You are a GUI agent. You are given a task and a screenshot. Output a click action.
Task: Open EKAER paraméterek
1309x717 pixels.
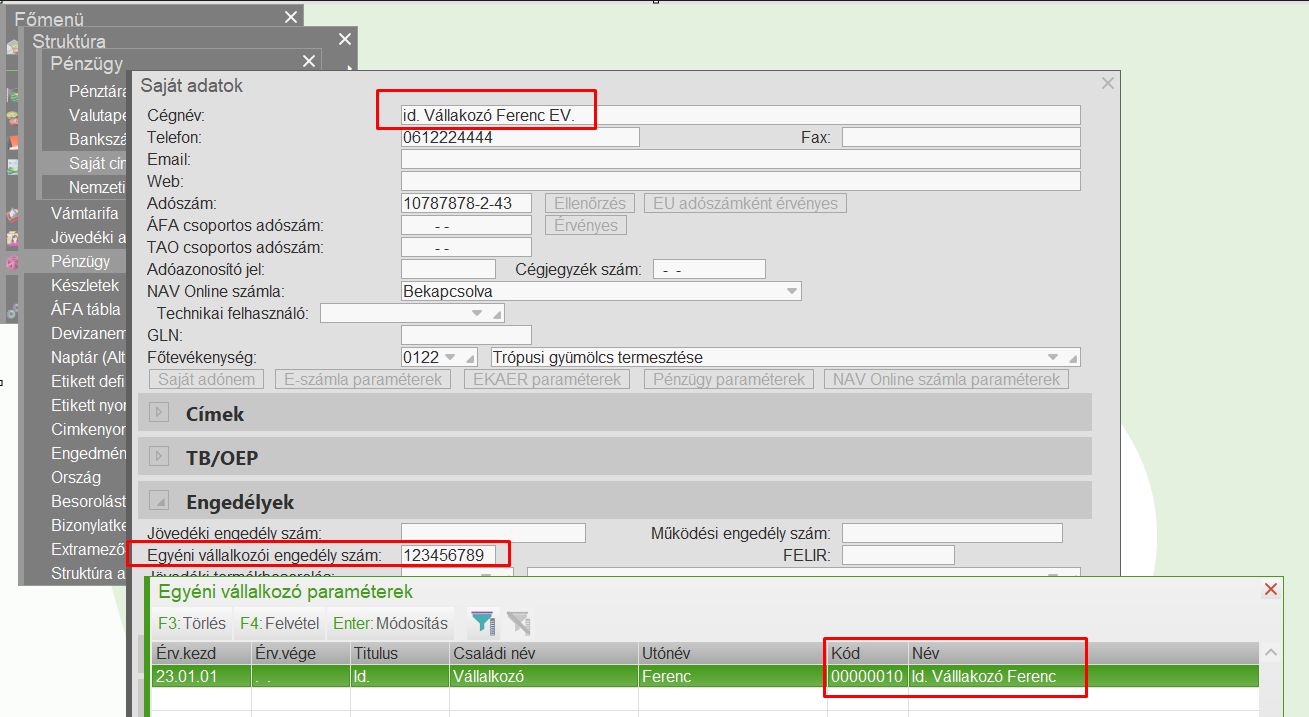coord(546,379)
